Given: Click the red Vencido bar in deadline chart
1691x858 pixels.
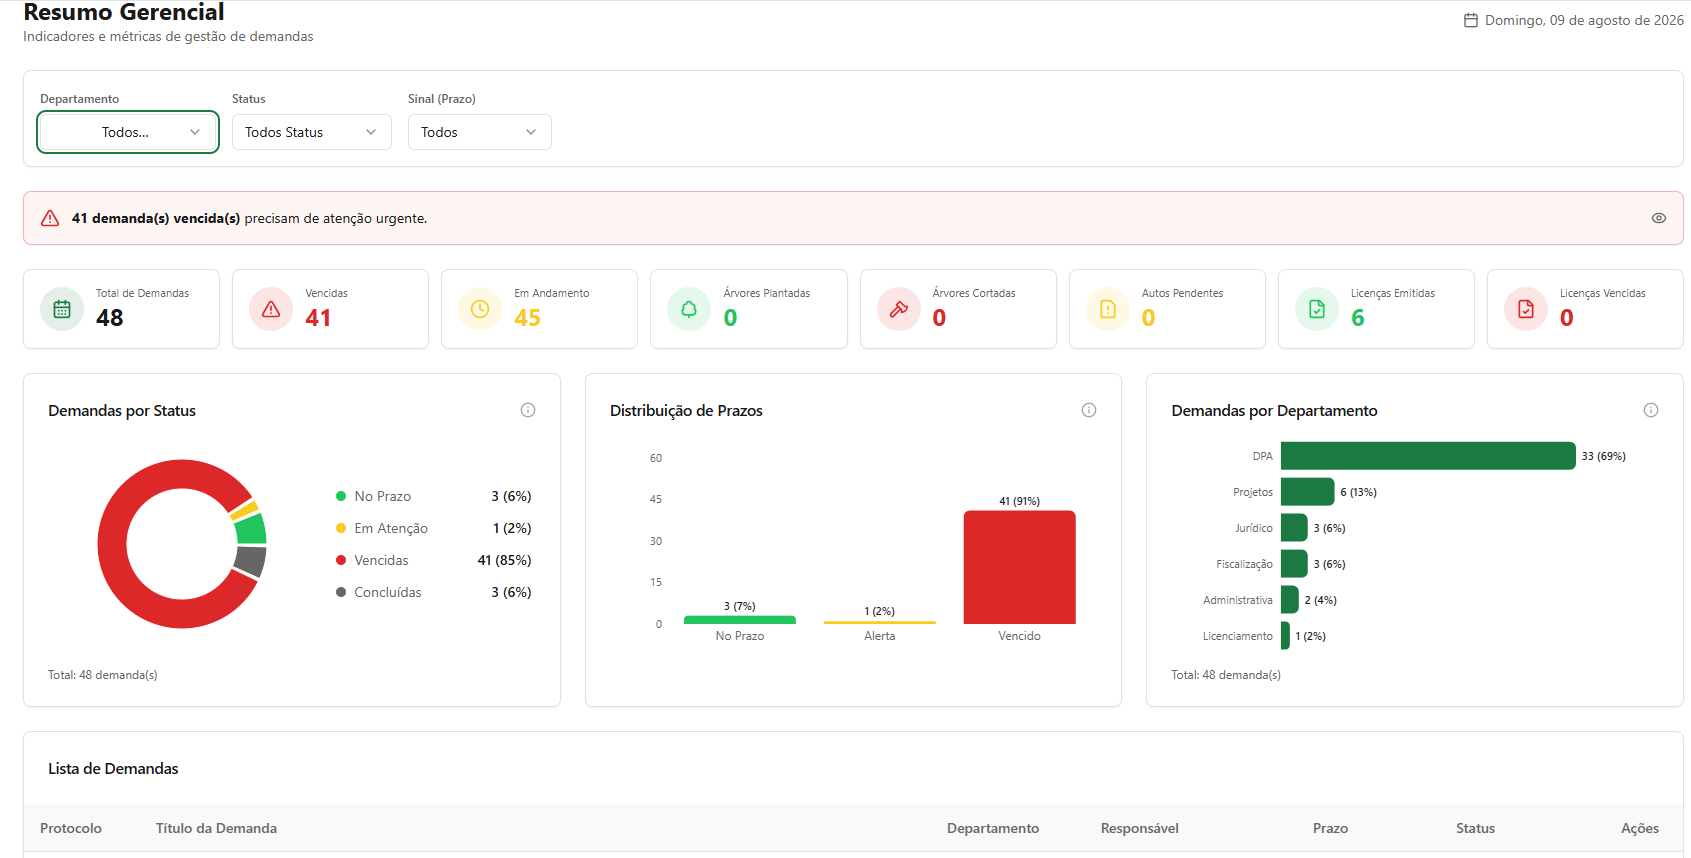Looking at the screenshot, I should (1019, 567).
